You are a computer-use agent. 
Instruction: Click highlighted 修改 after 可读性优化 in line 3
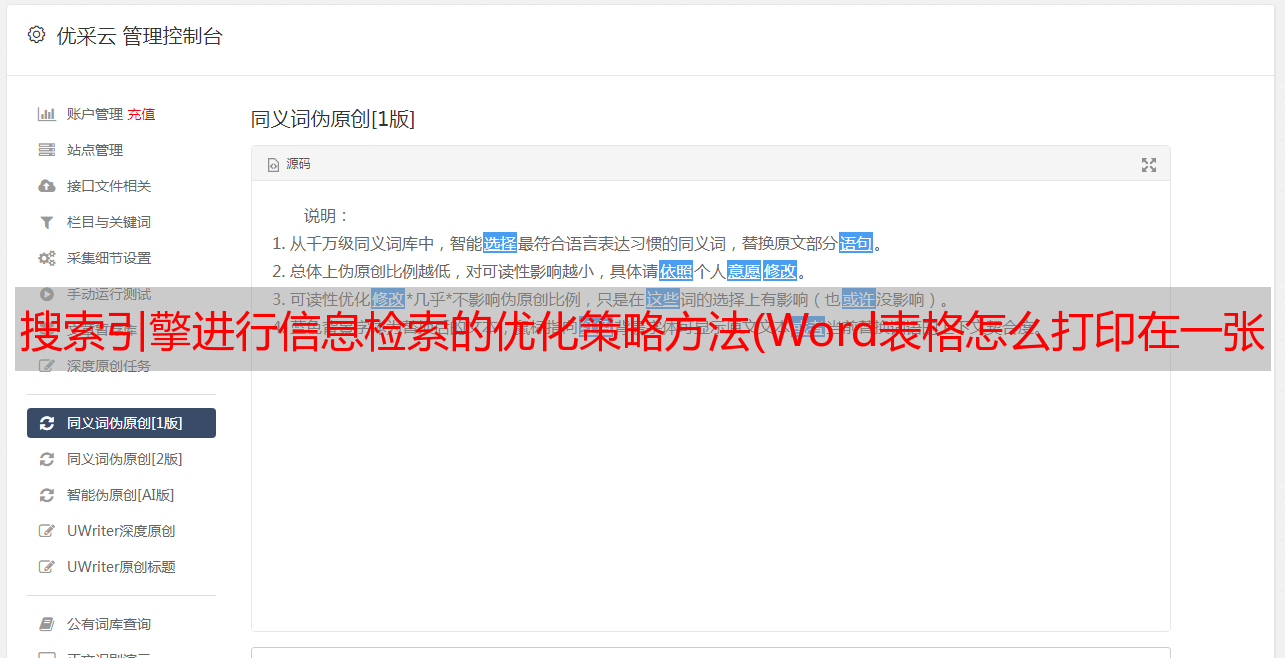388,299
